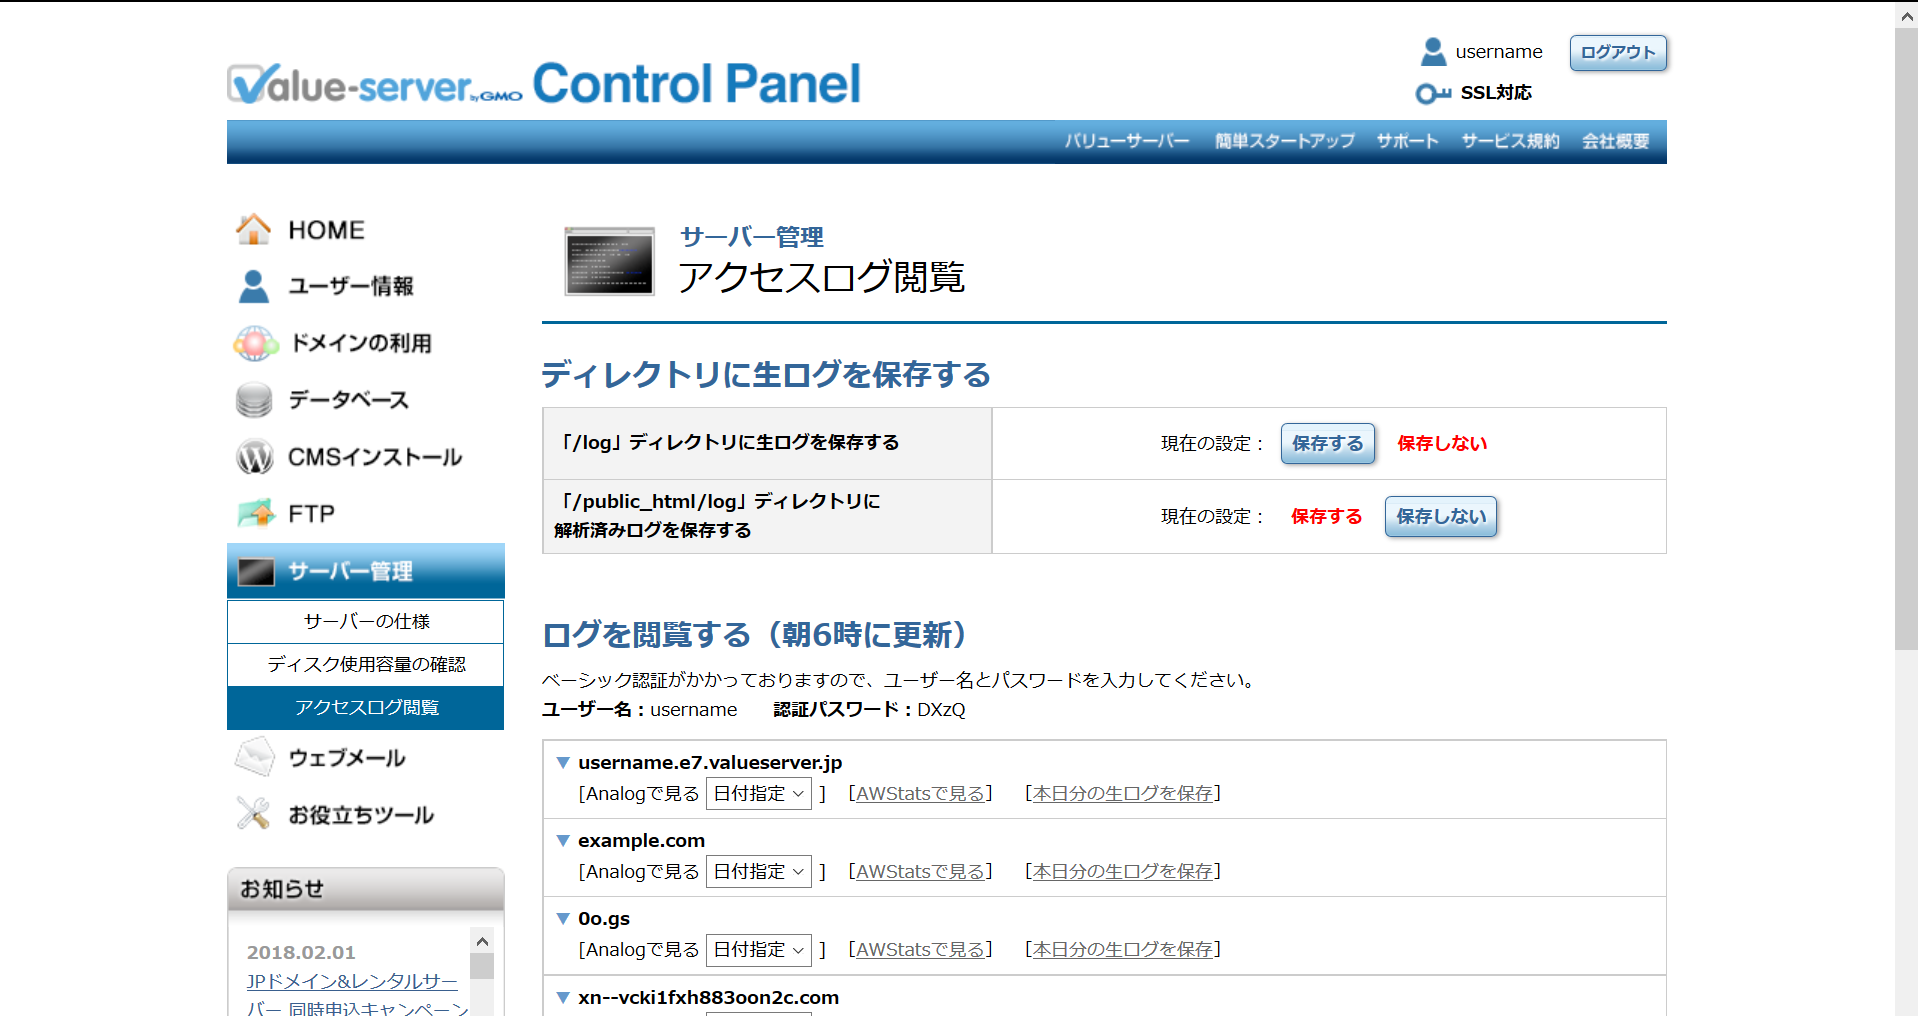The width and height of the screenshot is (1918, 1016).
Task: Click the WordPress CMS install icon
Action: click(254, 457)
